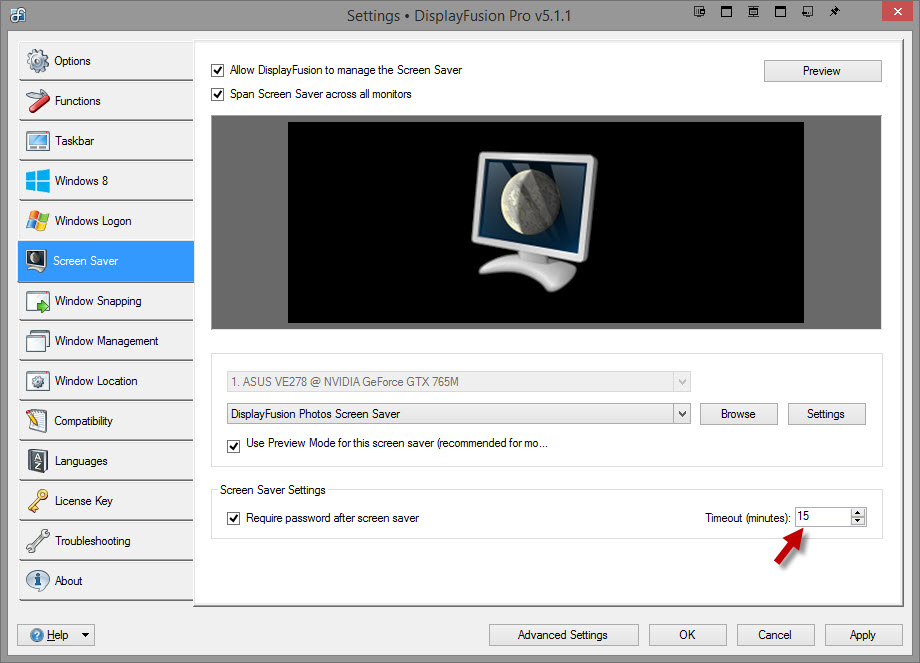The width and height of the screenshot is (920, 663).
Task: Disable Require password after screen saver
Action: pyautogui.click(x=234, y=519)
